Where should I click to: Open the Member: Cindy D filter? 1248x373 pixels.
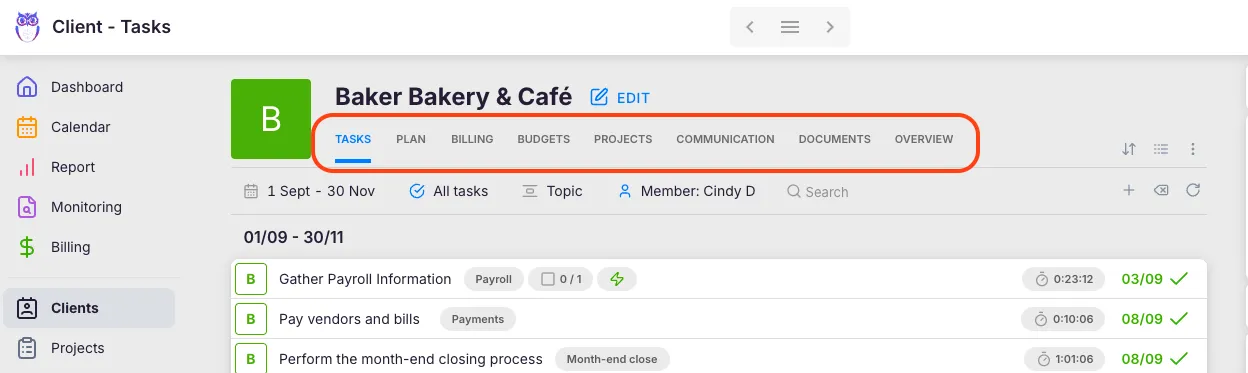click(x=686, y=191)
